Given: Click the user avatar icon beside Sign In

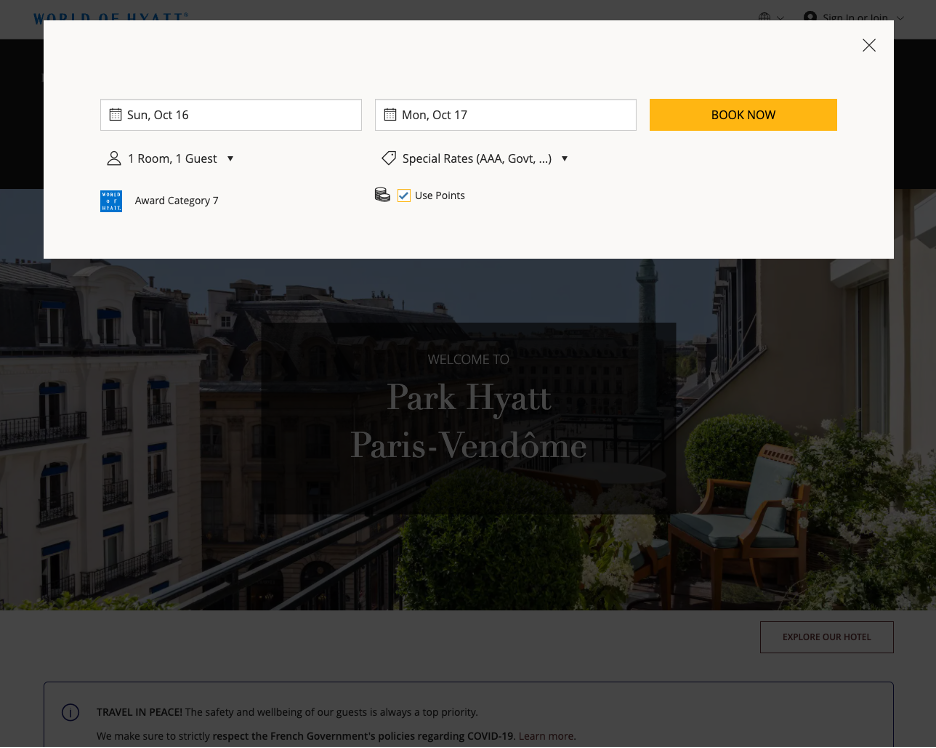Looking at the screenshot, I should [808, 17].
